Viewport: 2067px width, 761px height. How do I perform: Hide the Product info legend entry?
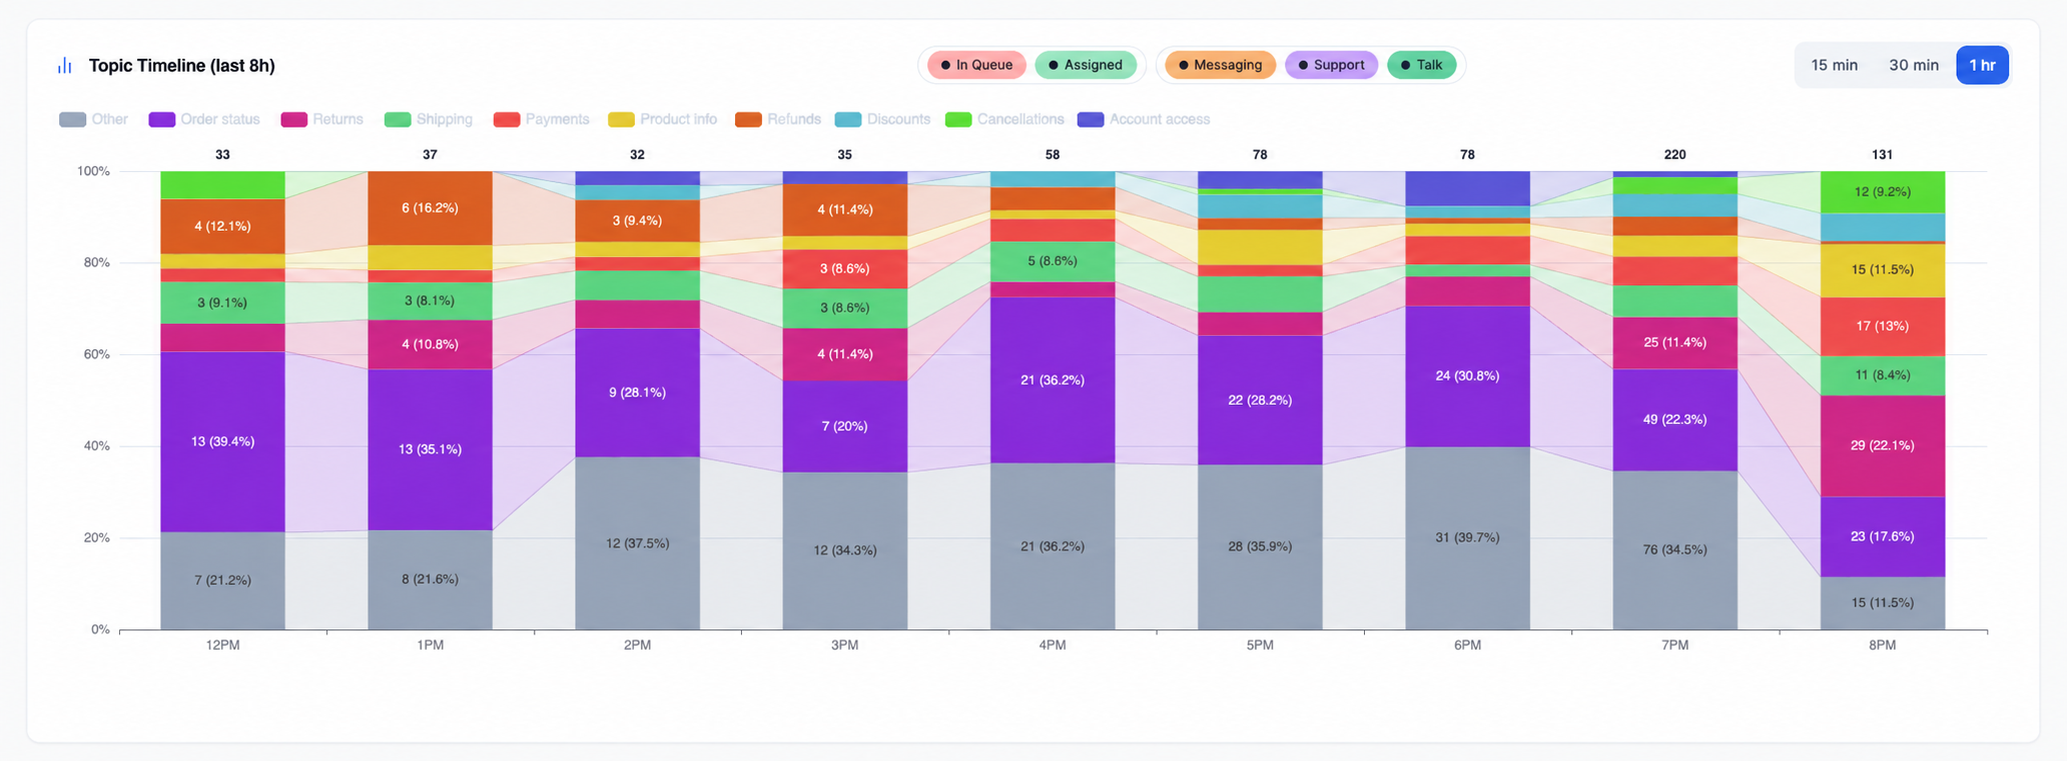tap(662, 119)
